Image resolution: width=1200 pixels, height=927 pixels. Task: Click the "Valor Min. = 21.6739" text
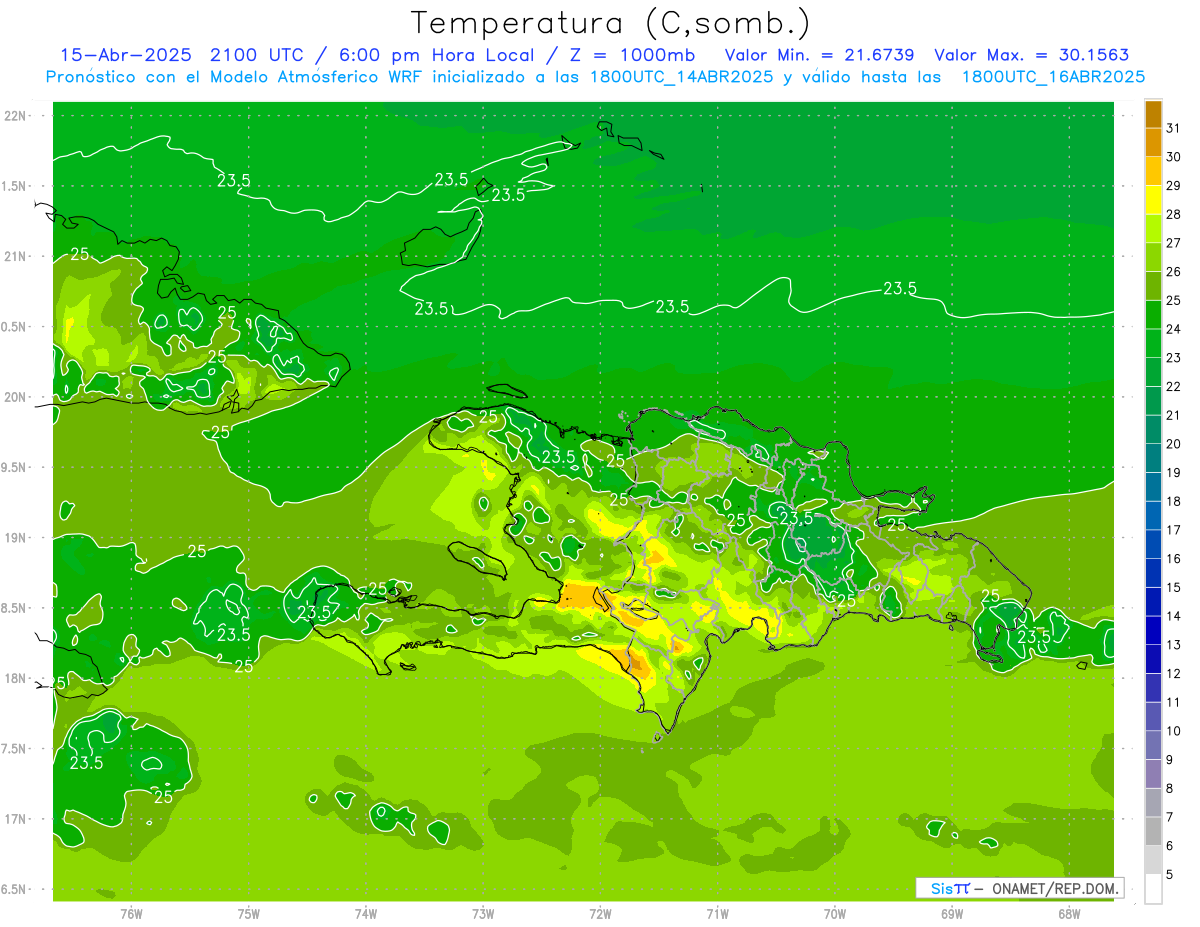click(x=819, y=55)
